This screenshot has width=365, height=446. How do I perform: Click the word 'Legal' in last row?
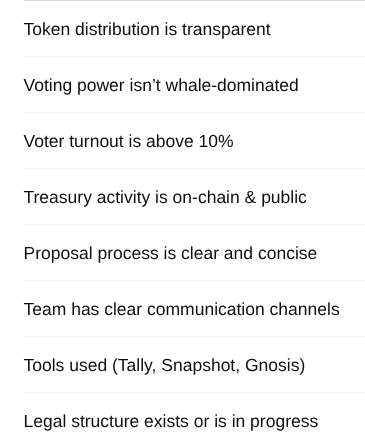pos(45,422)
